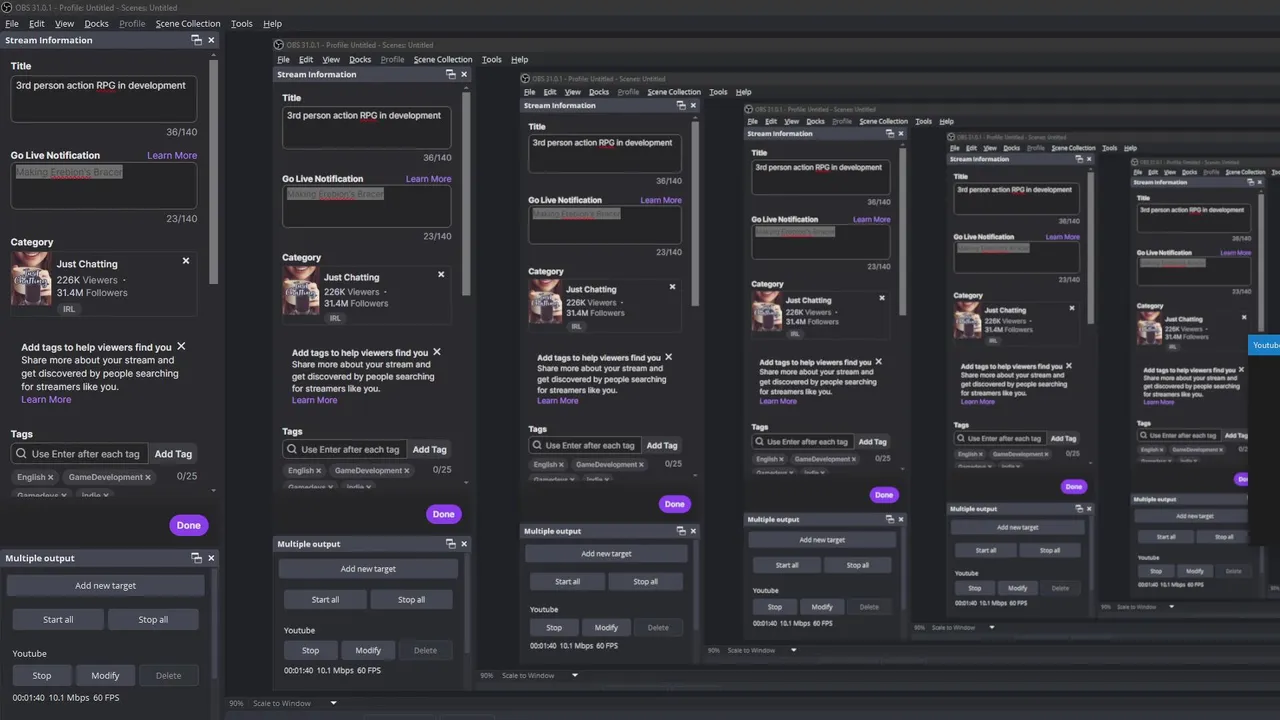Click the 0/25 tag counter in main window

pyautogui.click(x=187, y=476)
